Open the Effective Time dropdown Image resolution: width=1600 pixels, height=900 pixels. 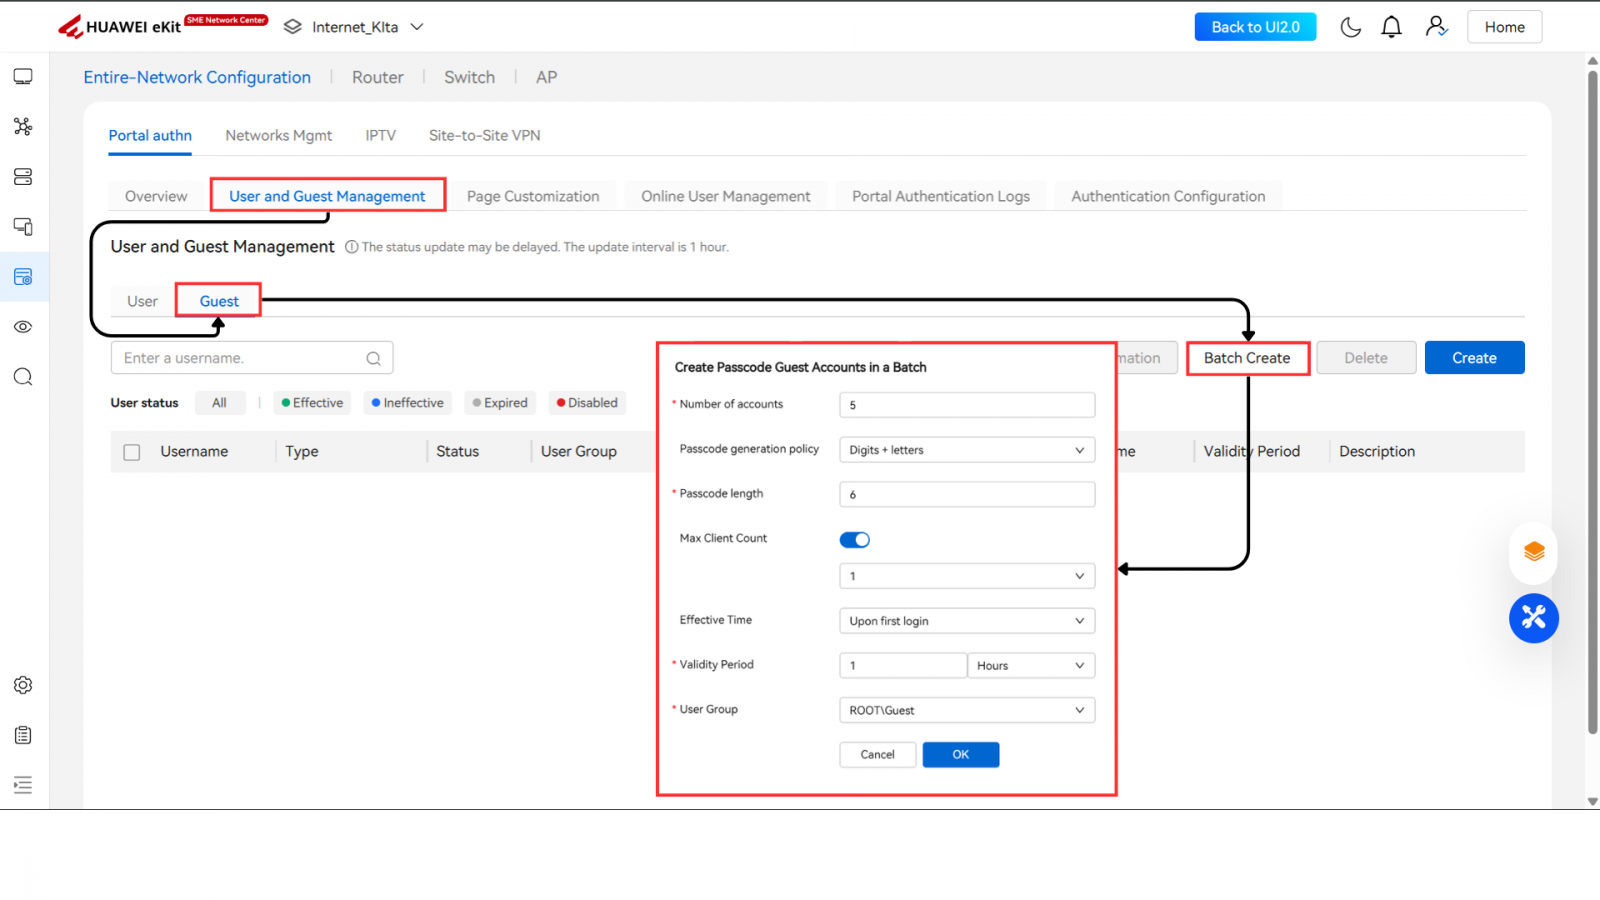[x=966, y=621]
